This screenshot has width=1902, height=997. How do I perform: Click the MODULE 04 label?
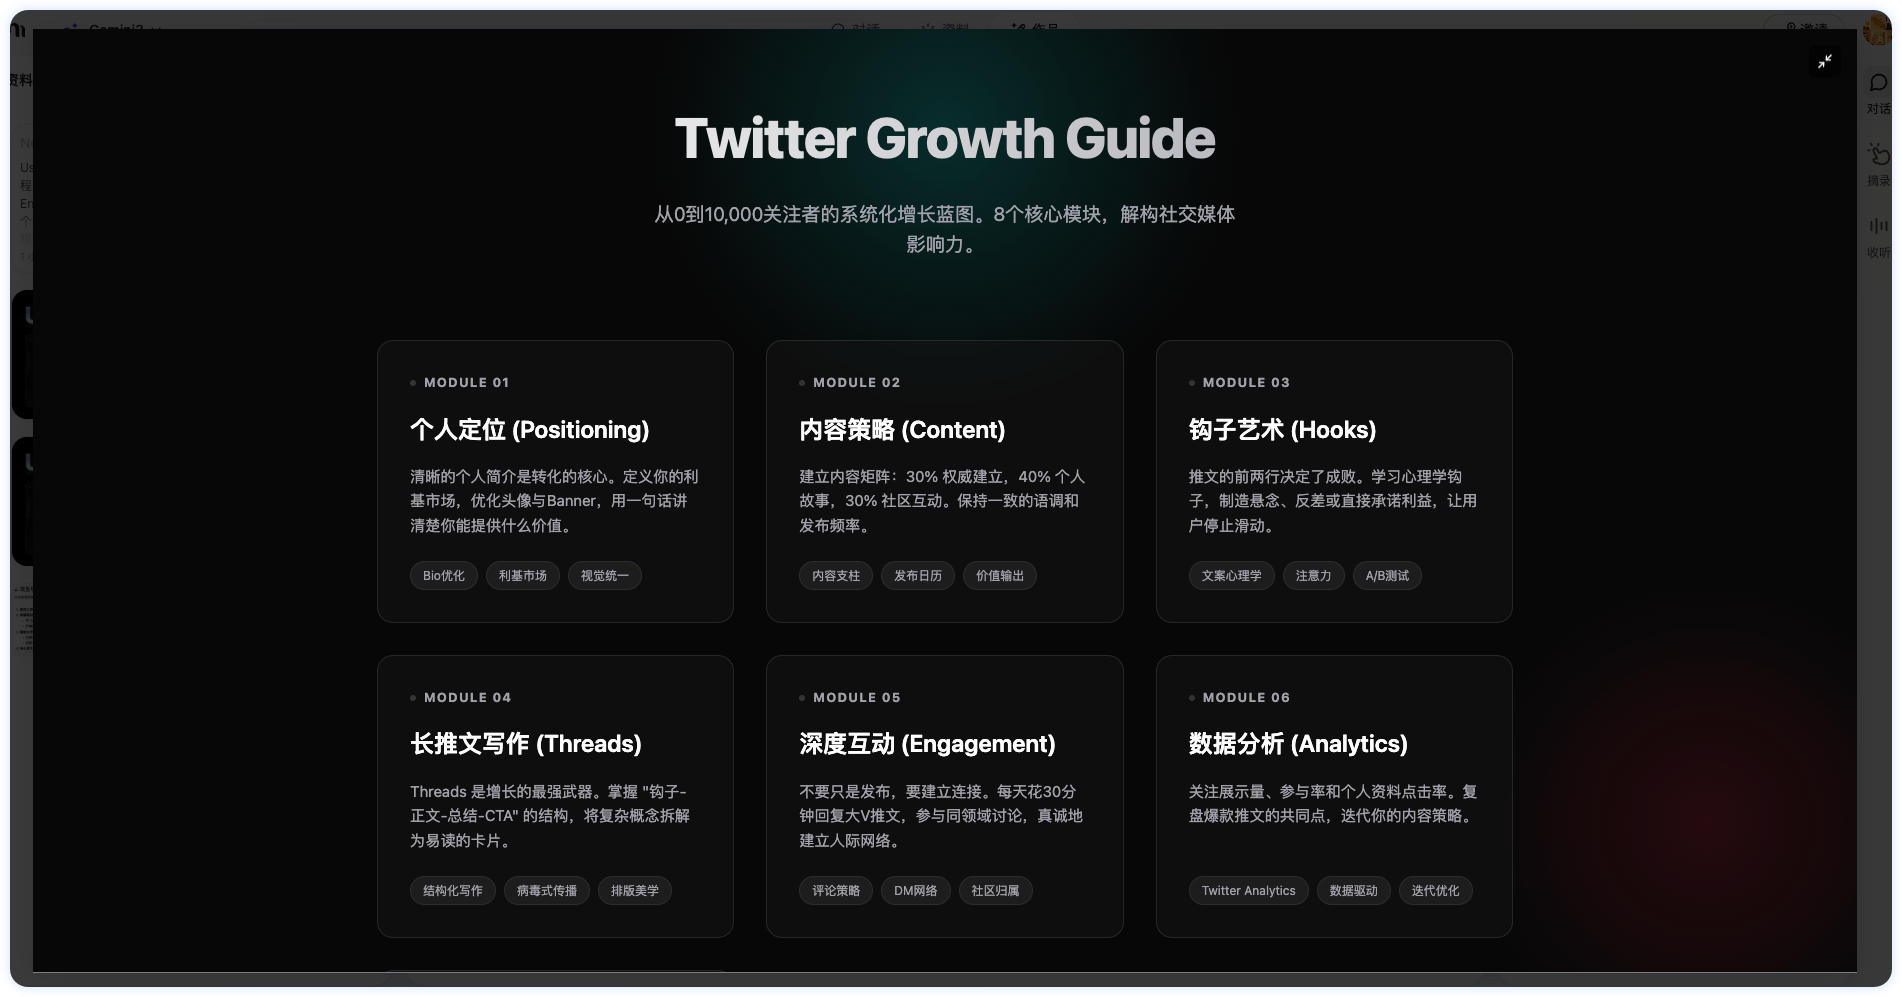pyautogui.click(x=467, y=697)
